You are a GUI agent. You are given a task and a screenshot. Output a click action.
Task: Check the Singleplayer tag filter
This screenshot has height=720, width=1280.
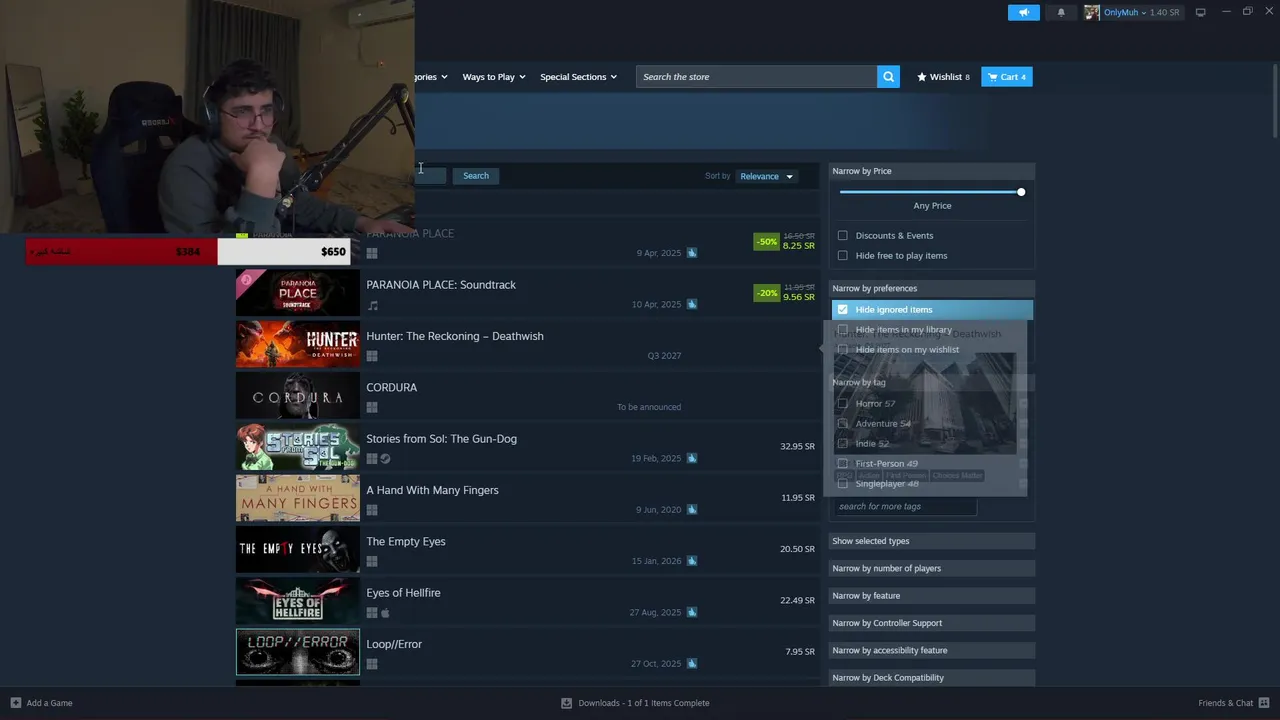(843, 484)
